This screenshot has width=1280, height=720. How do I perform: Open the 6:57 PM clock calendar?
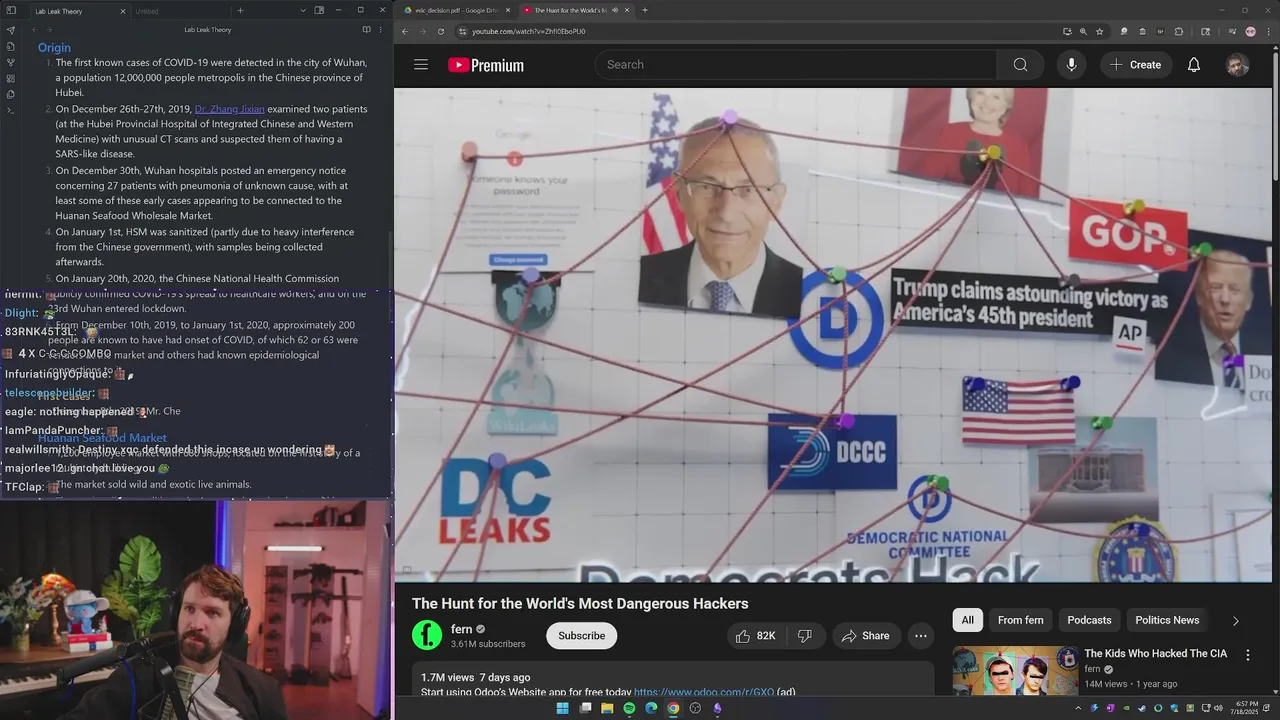pos(1242,708)
